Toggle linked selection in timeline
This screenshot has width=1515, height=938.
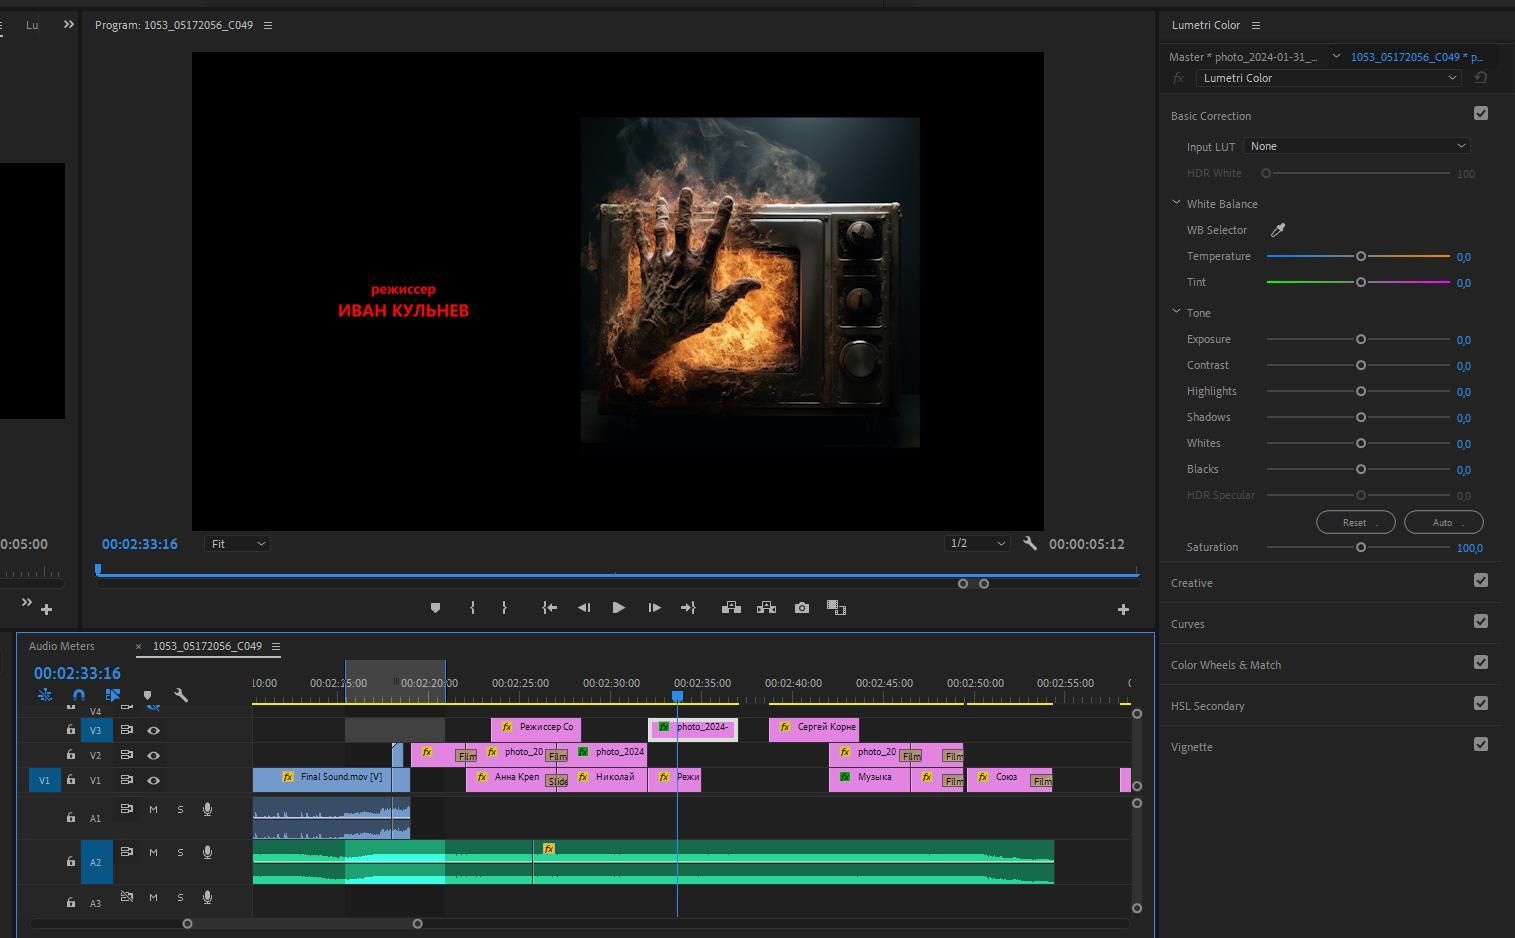(x=113, y=695)
